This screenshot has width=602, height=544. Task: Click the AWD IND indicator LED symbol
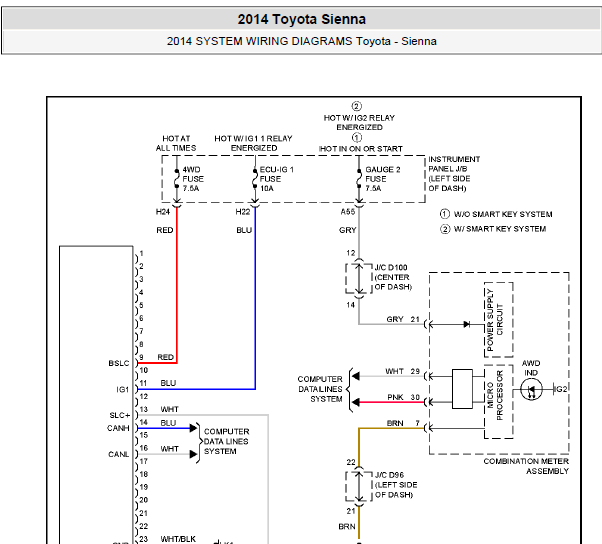click(531, 390)
